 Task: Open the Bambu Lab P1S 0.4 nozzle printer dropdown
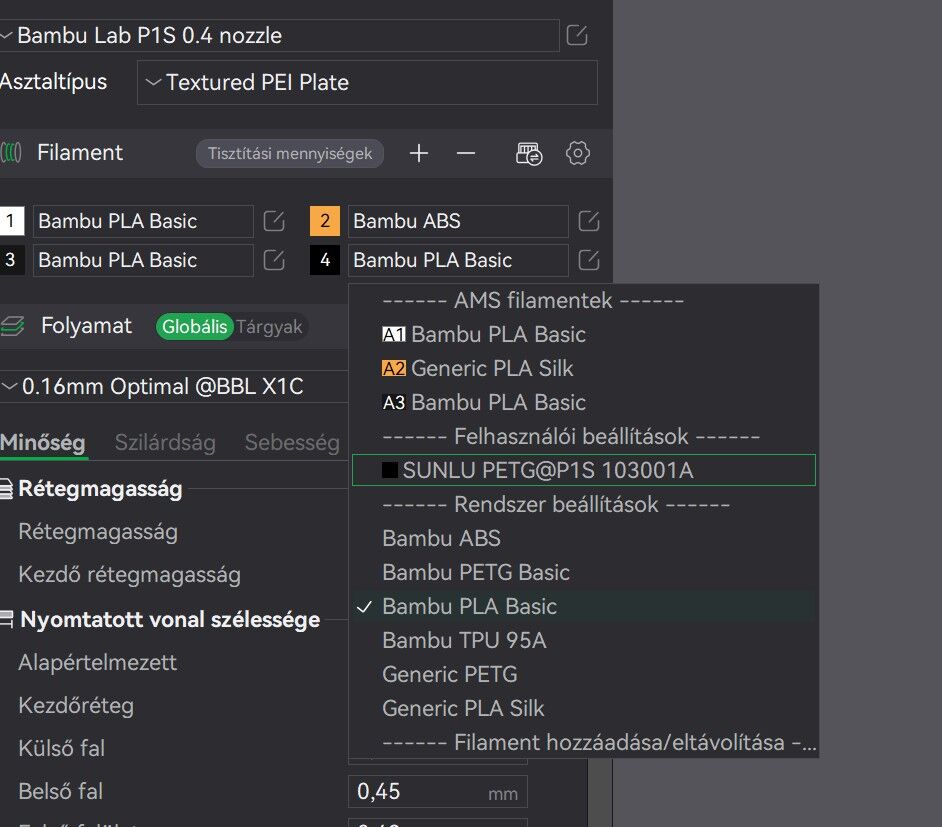point(279,35)
